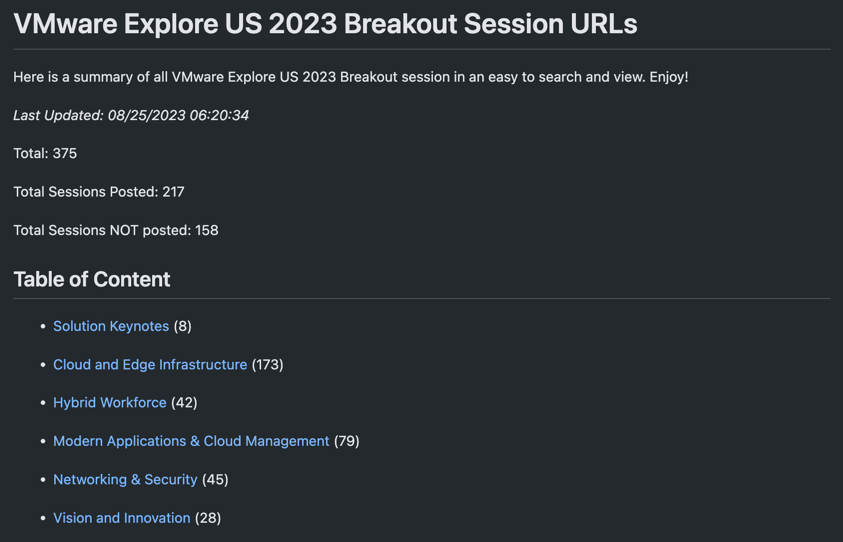Click the (28) count beside Vision and Innovation
The width and height of the screenshot is (843, 542).
(208, 518)
